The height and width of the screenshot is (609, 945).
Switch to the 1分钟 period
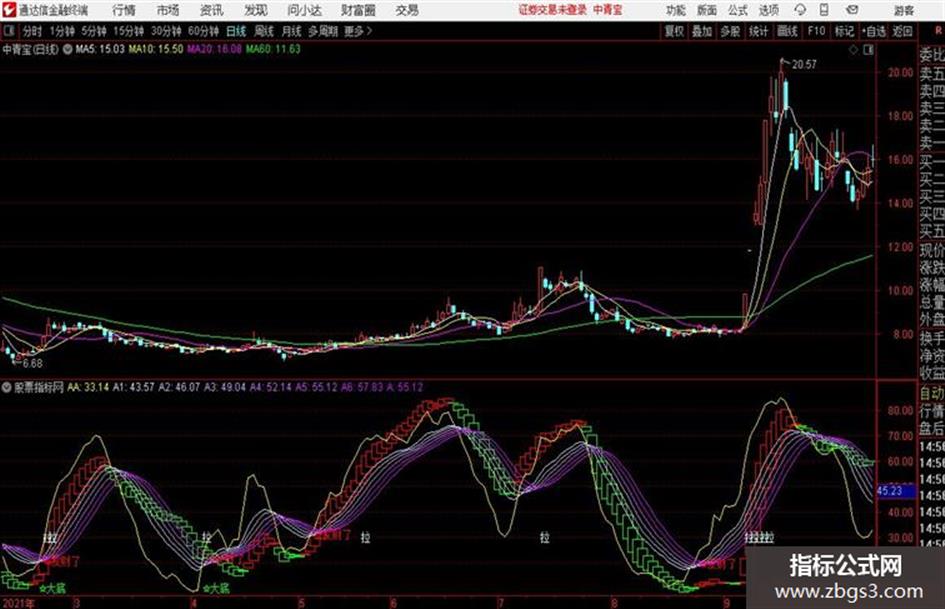[x=61, y=31]
